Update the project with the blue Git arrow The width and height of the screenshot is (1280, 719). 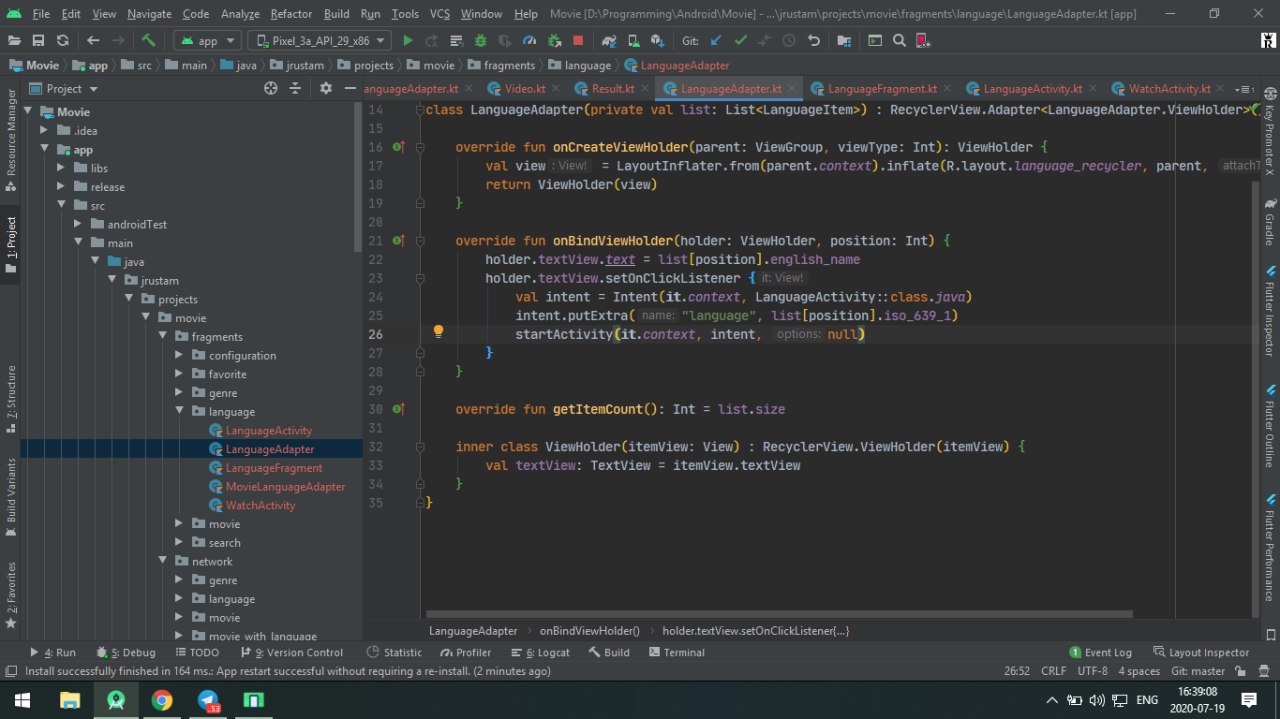tap(716, 41)
